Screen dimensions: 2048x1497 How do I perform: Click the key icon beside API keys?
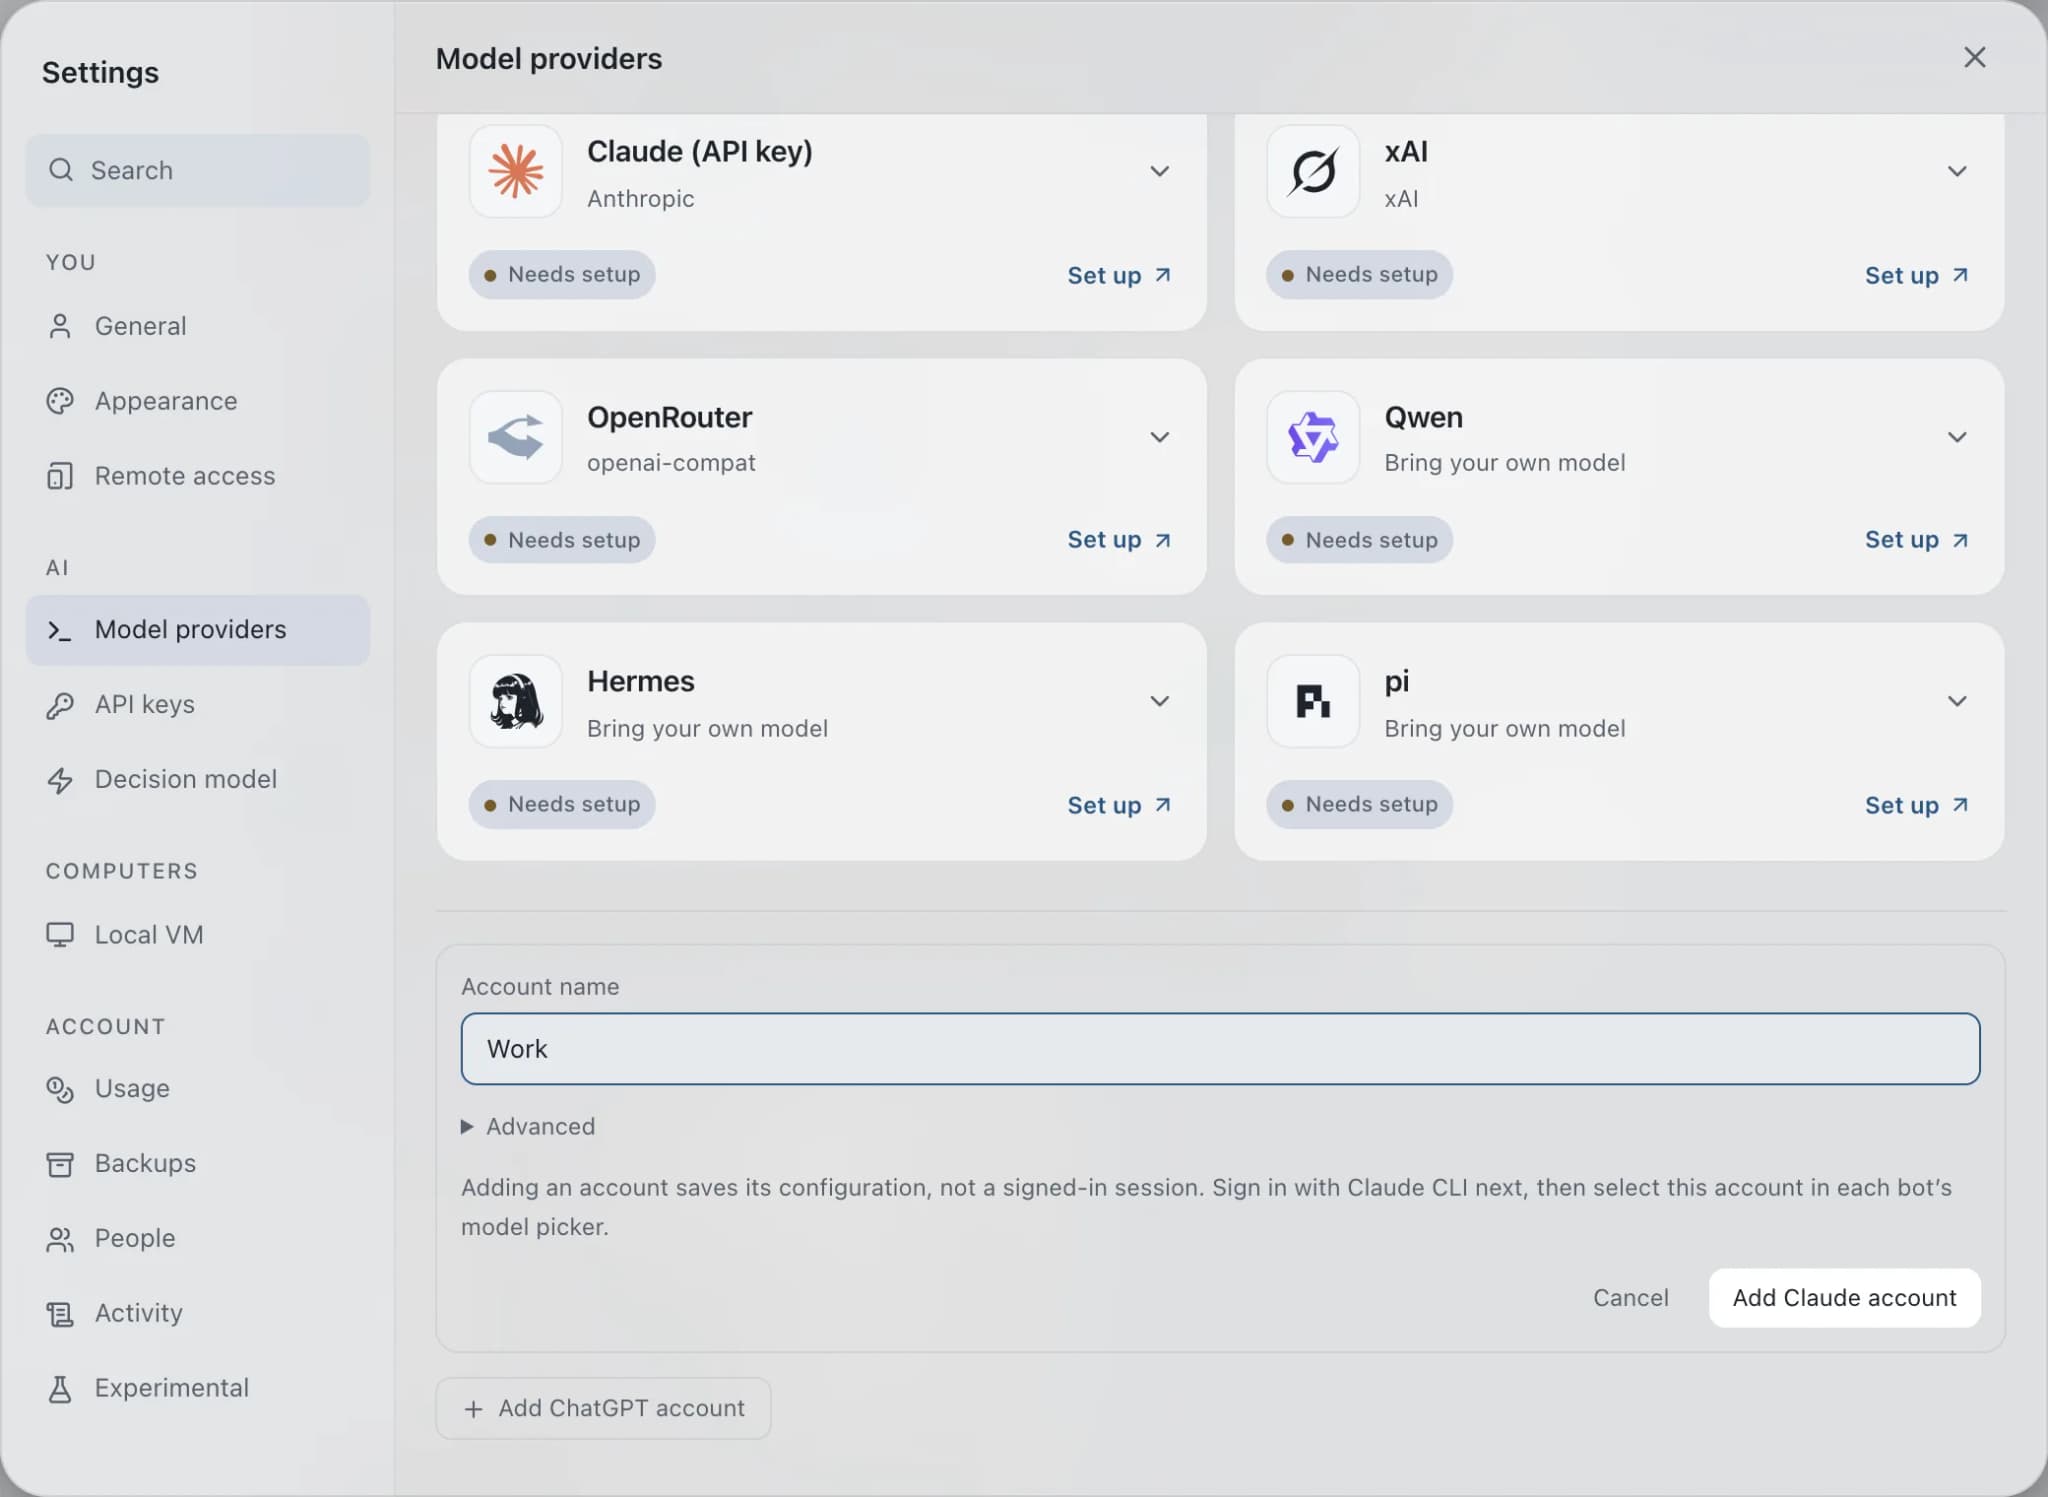pyautogui.click(x=60, y=705)
